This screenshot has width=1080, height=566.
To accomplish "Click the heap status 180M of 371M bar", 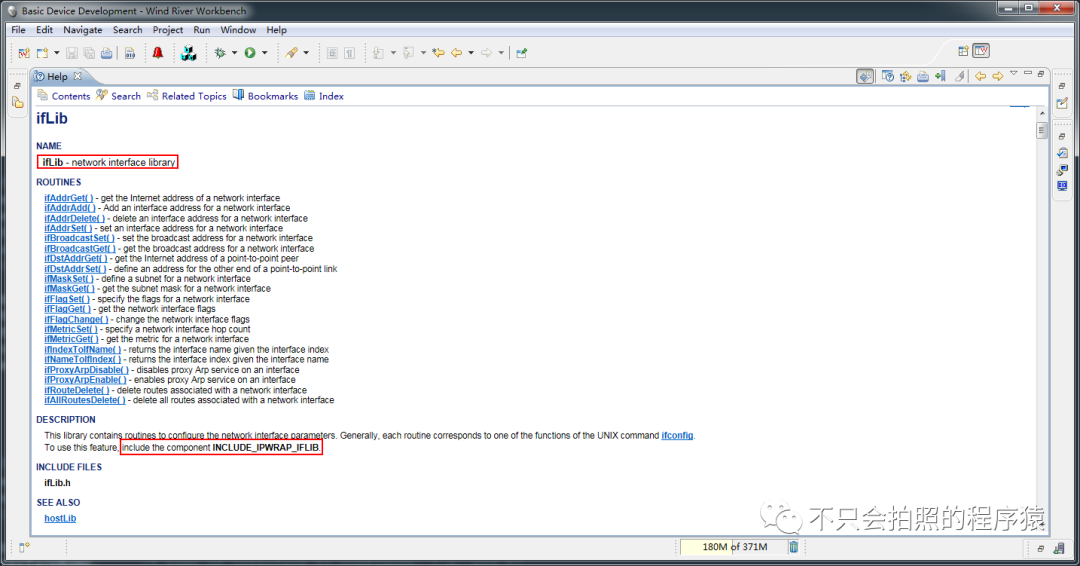I will 734,547.
